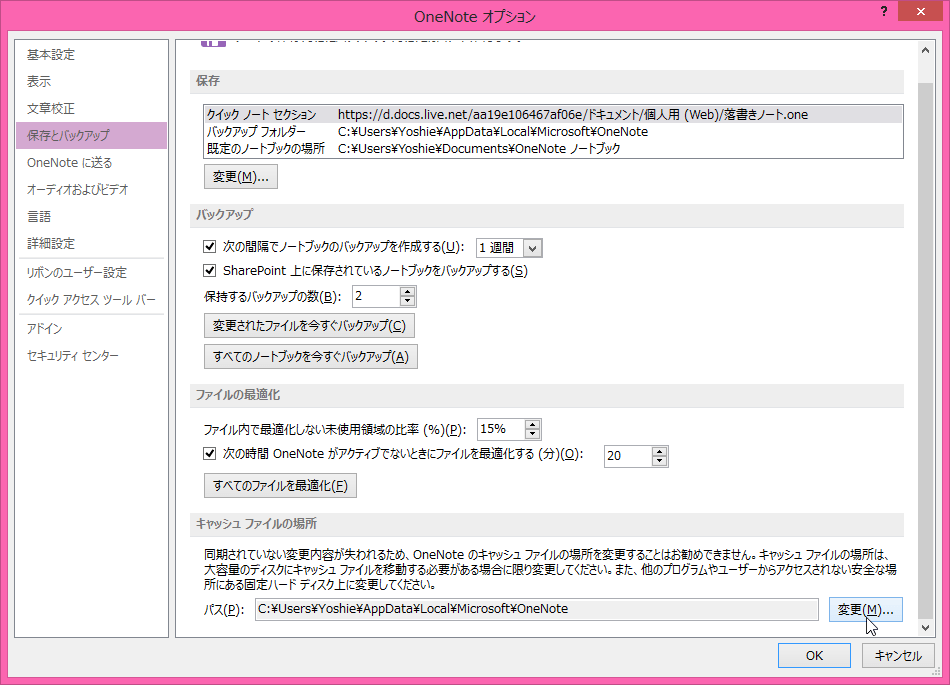Image resolution: width=950 pixels, height=685 pixels.
Task: Open リボンのユーザー設定
Action: 91,273
